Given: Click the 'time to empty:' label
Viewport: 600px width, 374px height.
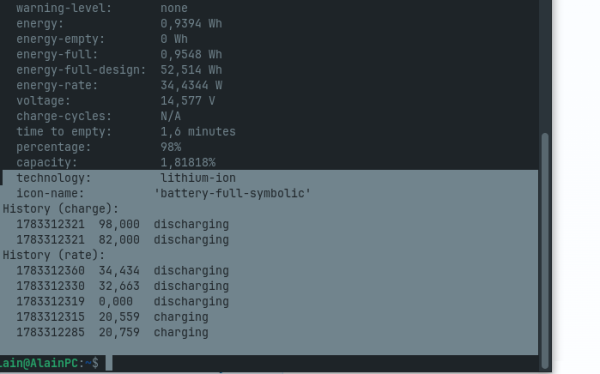Looking at the screenshot, I should (x=64, y=132).
